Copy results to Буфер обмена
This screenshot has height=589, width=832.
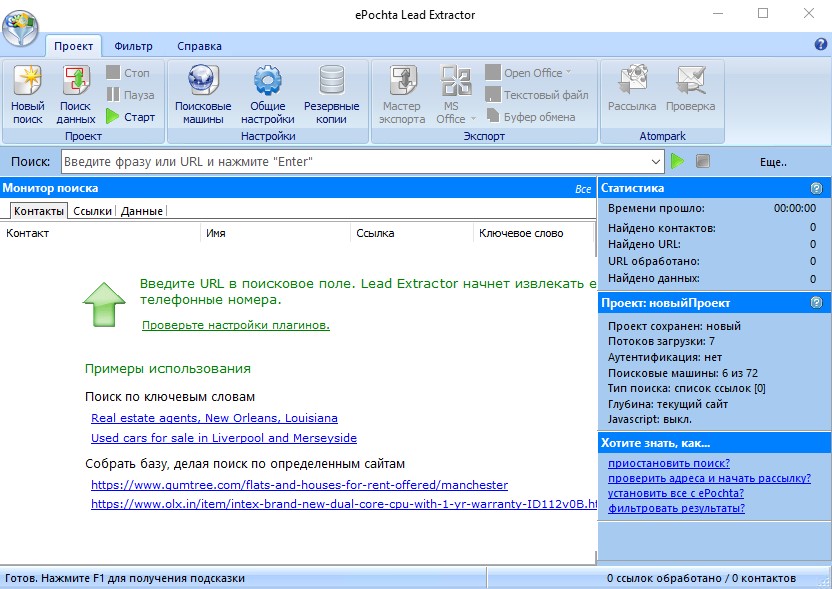(x=531, y=117)
